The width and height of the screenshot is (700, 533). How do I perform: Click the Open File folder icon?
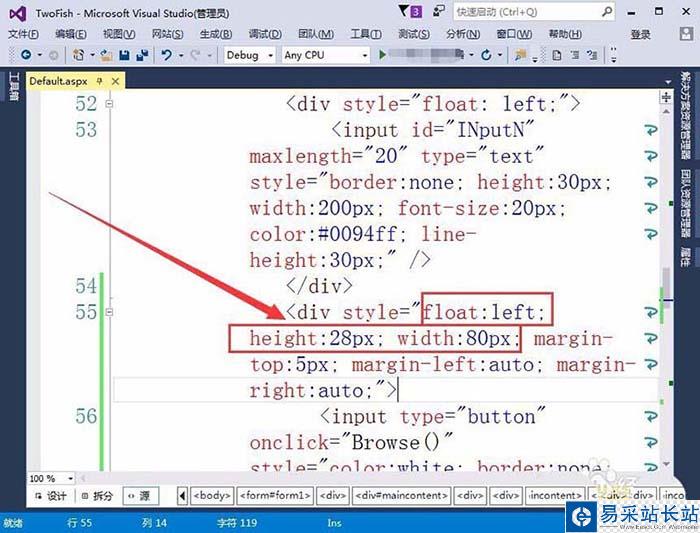(x=106, y=55)
